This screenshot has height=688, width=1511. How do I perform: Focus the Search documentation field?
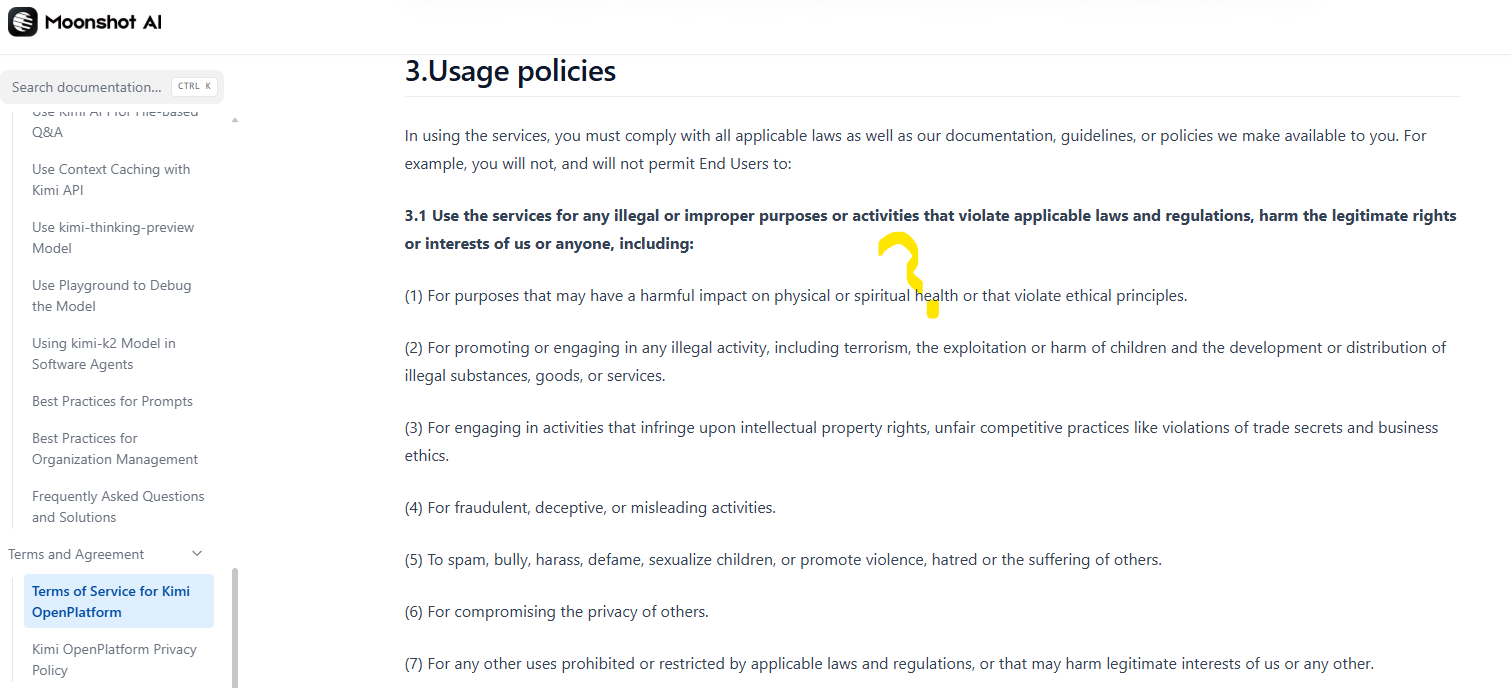click(x=112, y=87)
